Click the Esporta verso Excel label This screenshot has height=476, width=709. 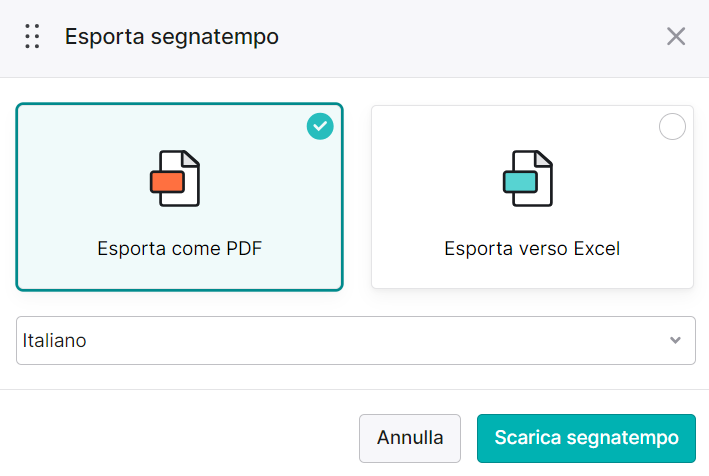click(x=532, y=249)
